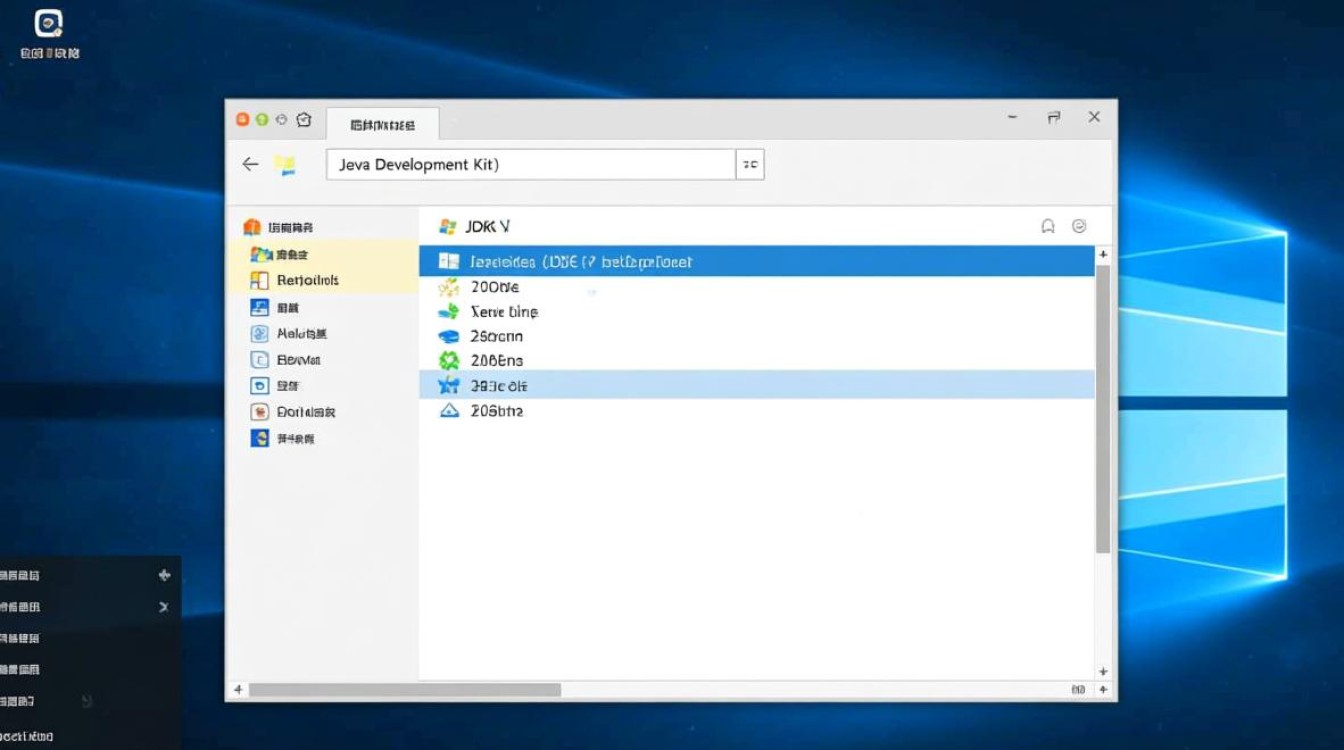Click the left arrow of horizontal scrollbar

coord(238,690)
